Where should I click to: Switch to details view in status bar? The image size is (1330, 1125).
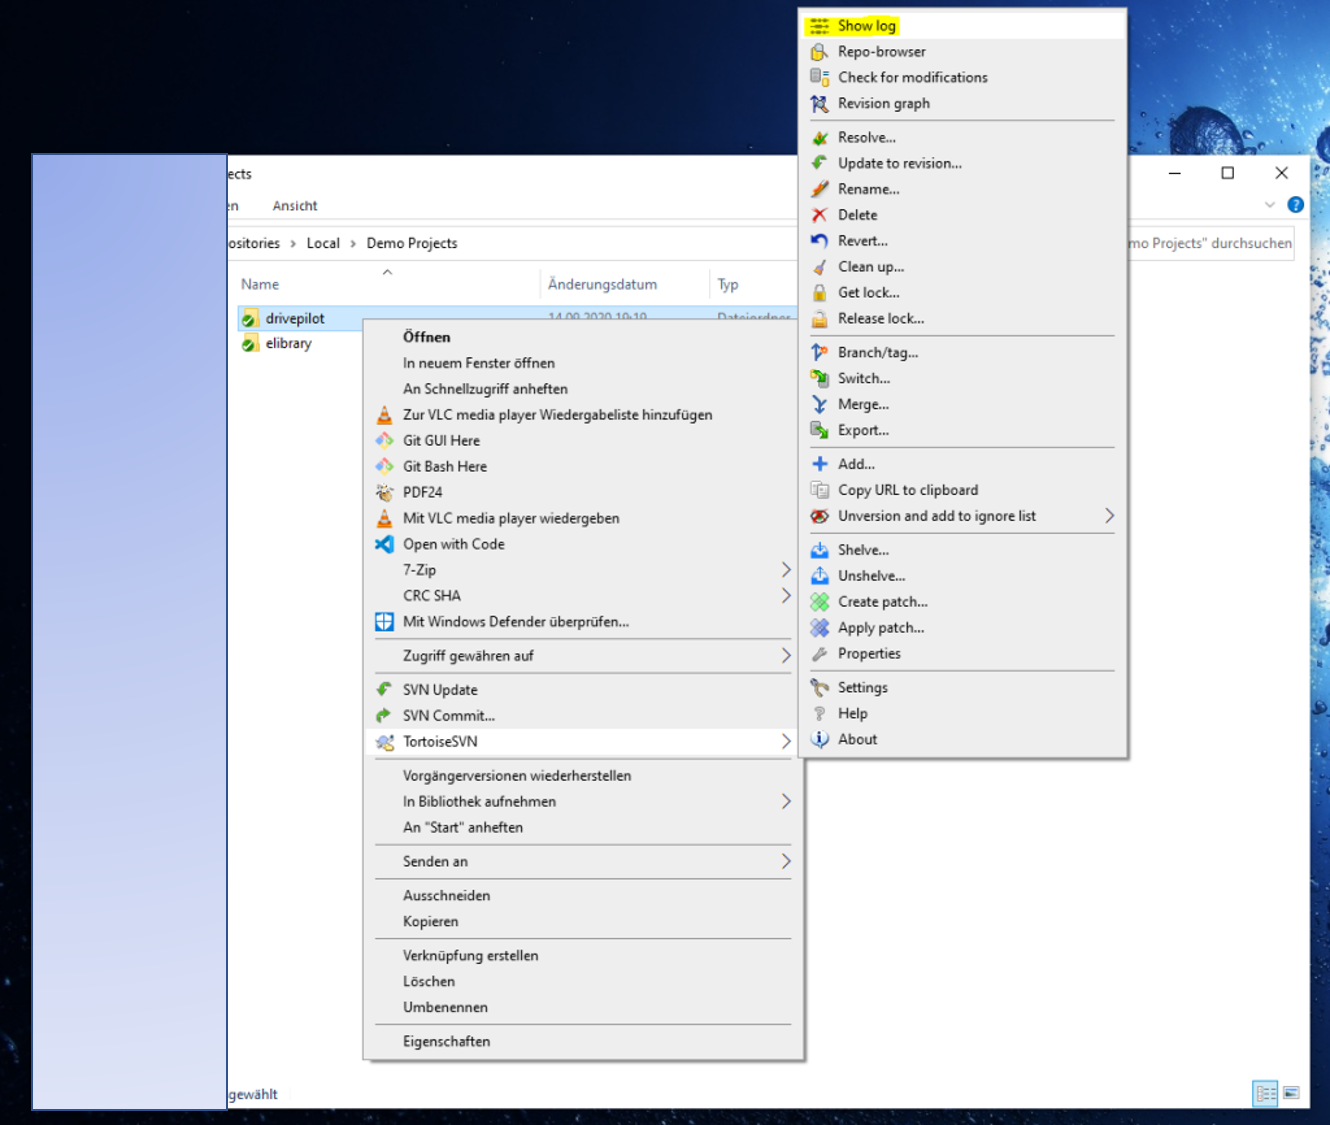(1265, 1093)
